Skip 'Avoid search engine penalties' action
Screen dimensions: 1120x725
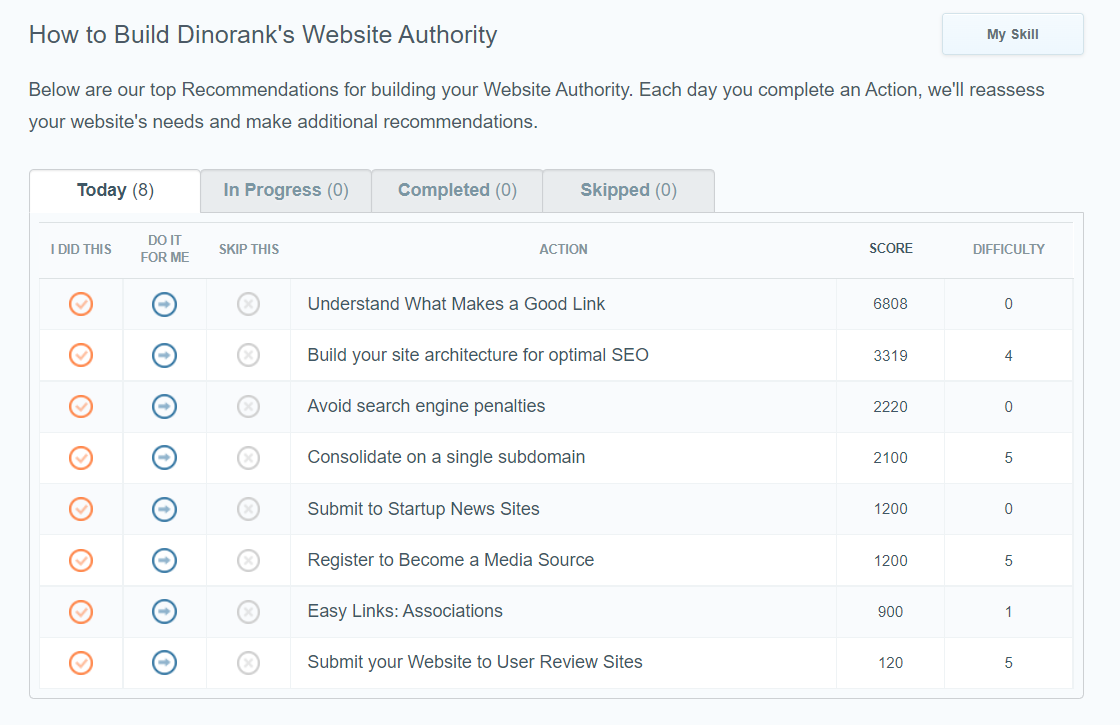(249, 406)
